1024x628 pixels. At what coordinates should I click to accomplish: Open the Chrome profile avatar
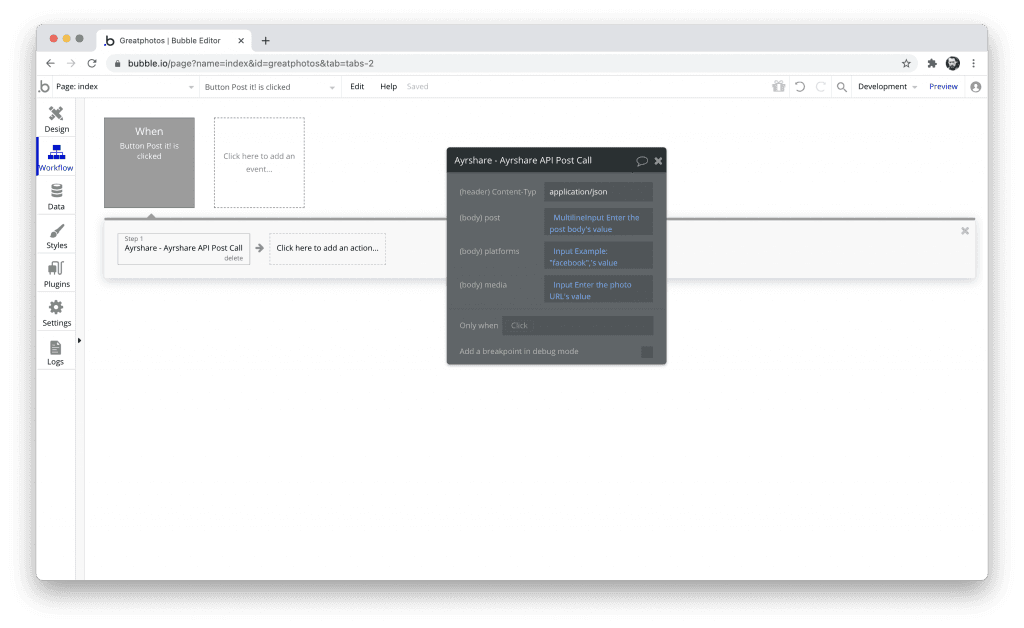[953, 63]
